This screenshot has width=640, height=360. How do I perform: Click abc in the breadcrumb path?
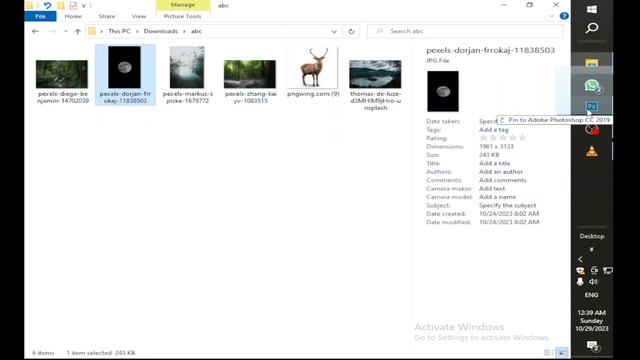click(196, 31)
